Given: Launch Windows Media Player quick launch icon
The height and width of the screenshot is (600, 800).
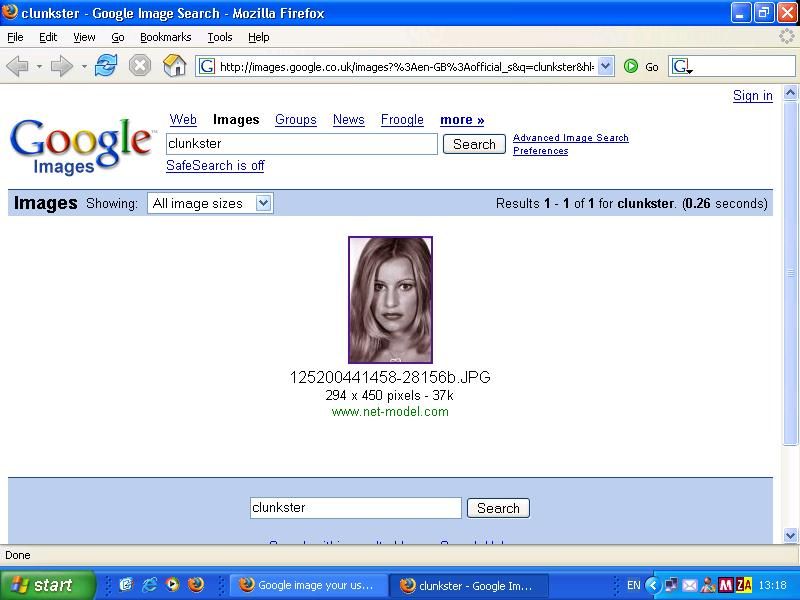Looking at the screenshot, I should point(173,585).
